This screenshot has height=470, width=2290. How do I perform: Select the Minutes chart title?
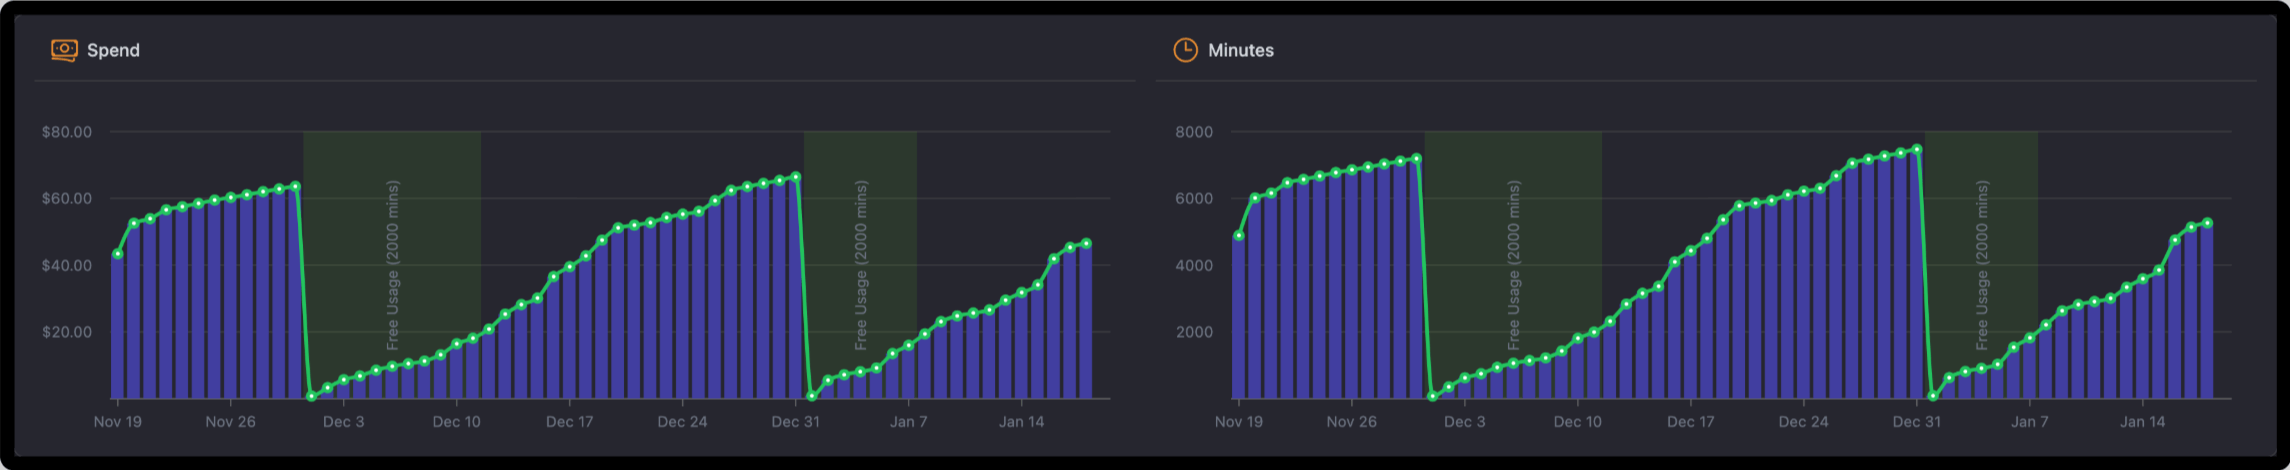point(1241,50)
